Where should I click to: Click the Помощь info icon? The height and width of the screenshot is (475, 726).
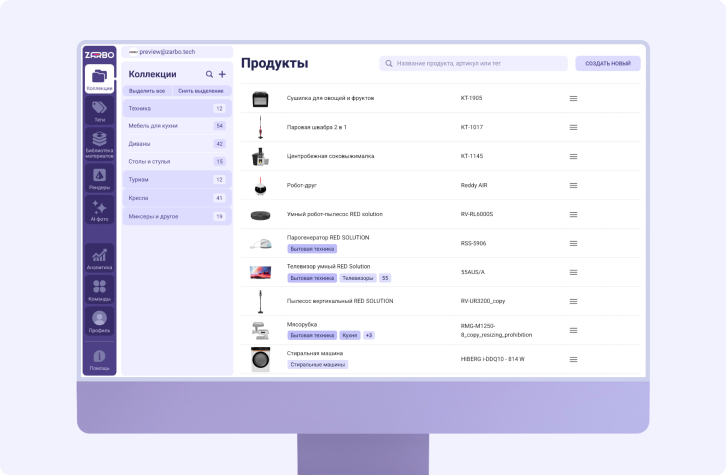(99, 359)
